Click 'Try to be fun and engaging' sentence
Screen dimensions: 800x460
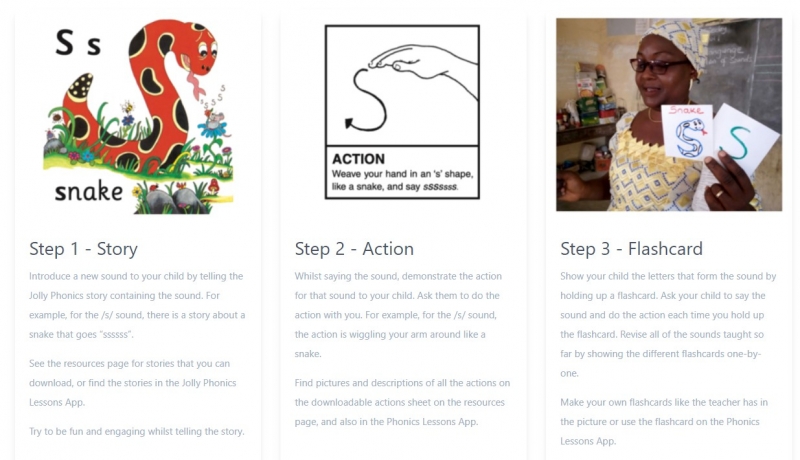tap(137, 431)
